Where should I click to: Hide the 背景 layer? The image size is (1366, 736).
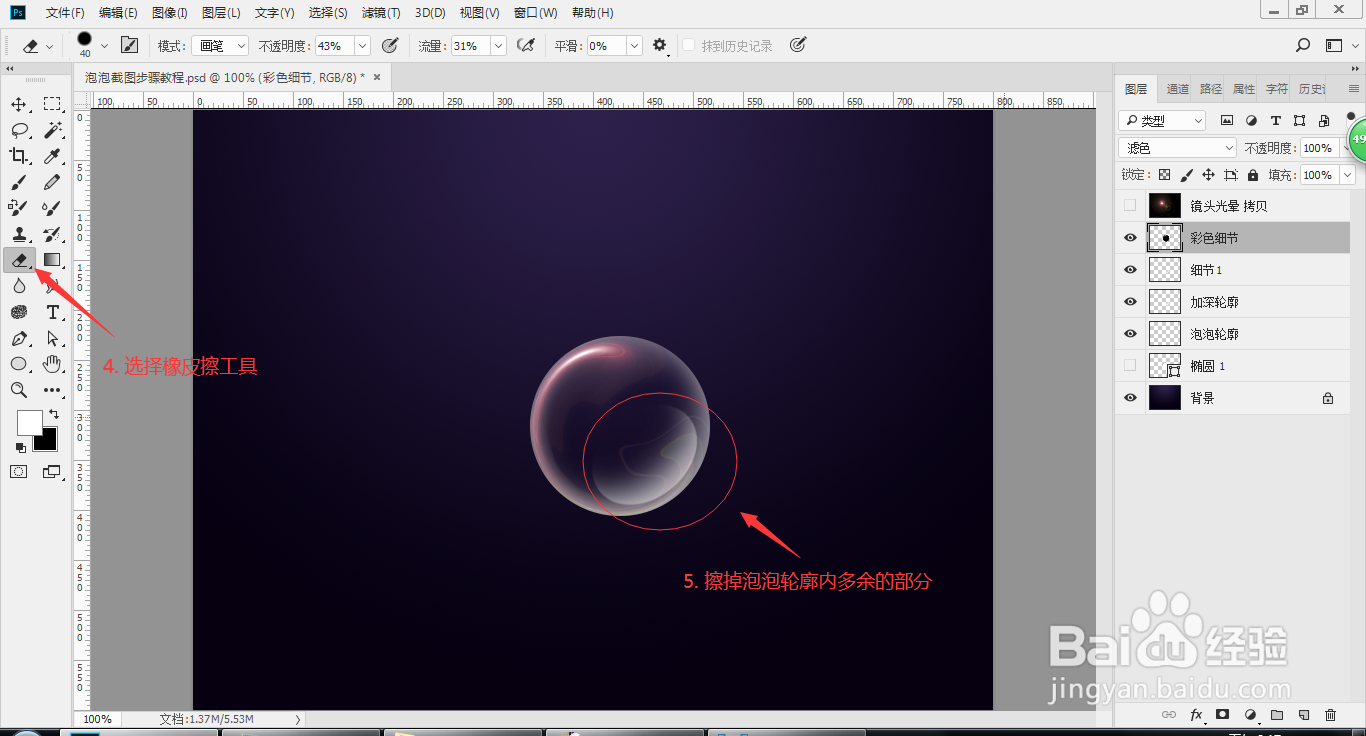[1130, 398]
